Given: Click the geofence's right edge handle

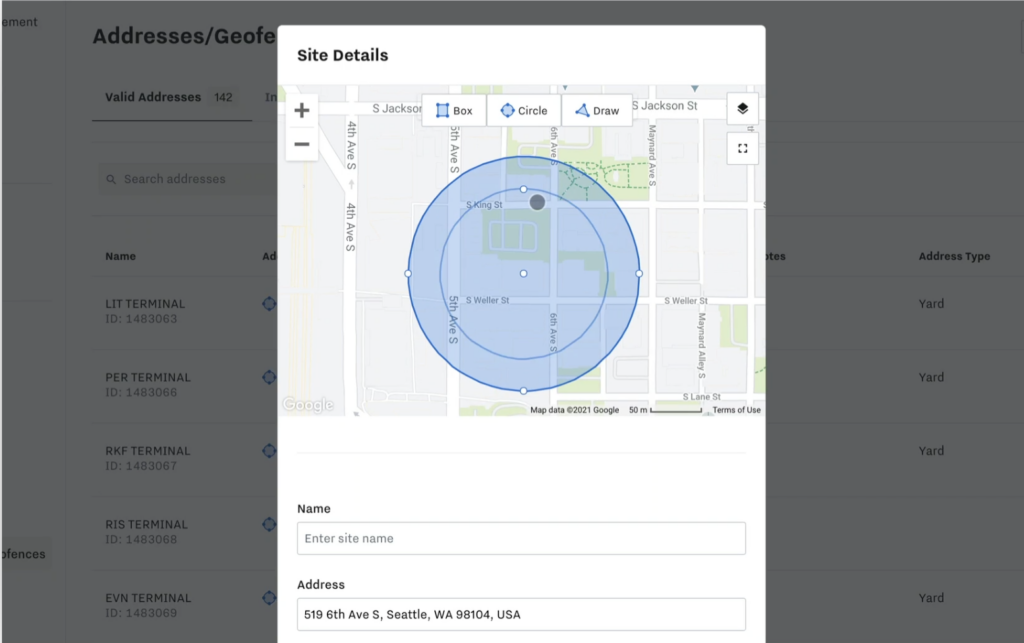Looking at the screenshot, I should (x=639, y=273).
